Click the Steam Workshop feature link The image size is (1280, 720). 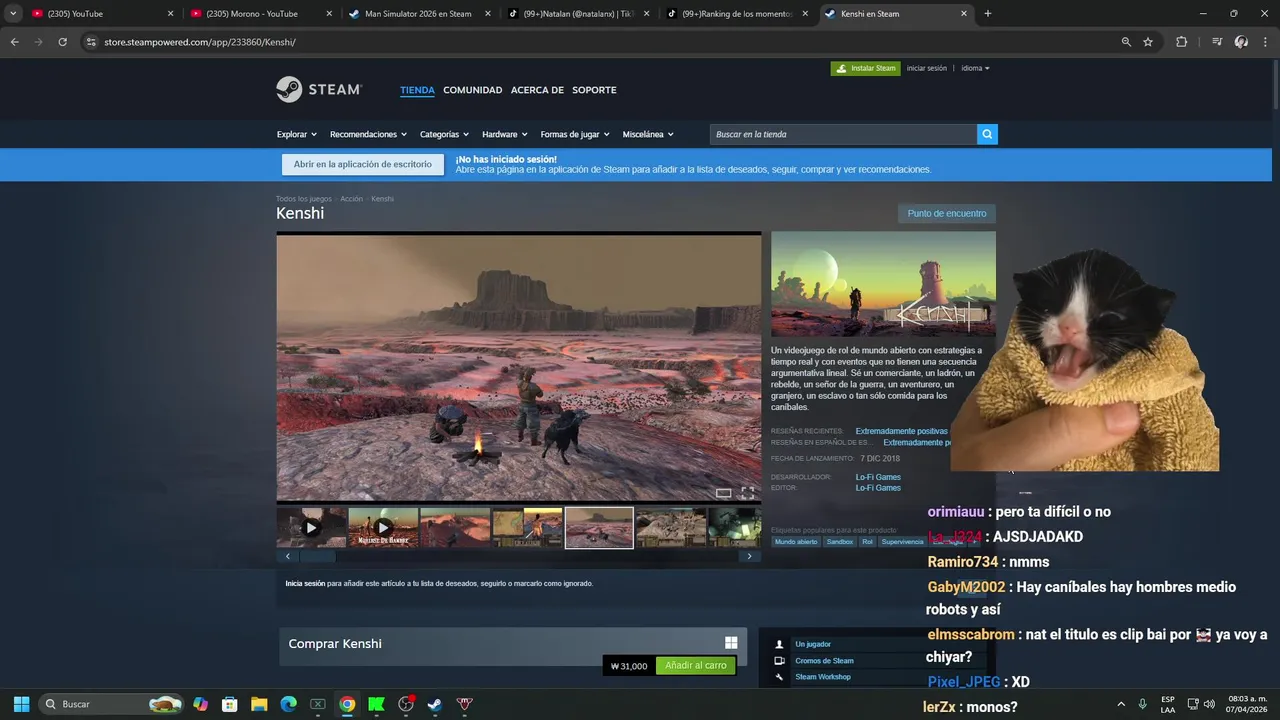click(822, 677)
